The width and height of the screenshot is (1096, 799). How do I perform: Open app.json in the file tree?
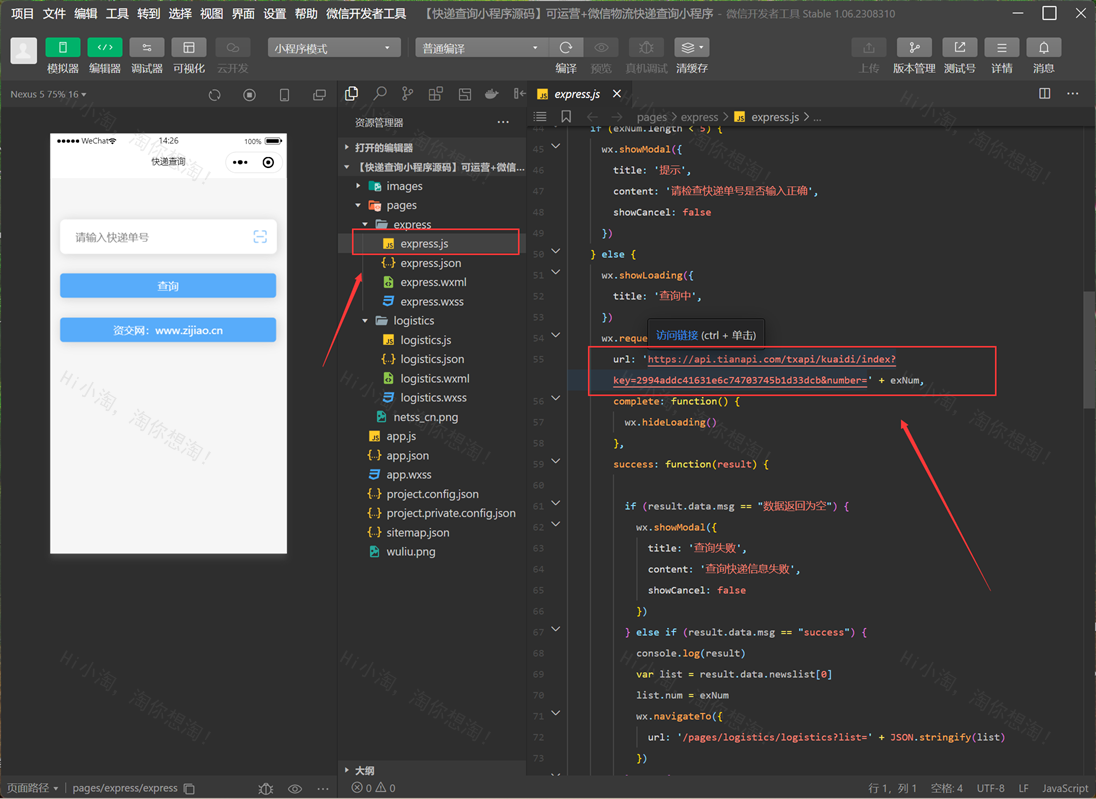[x=407, y=456]
